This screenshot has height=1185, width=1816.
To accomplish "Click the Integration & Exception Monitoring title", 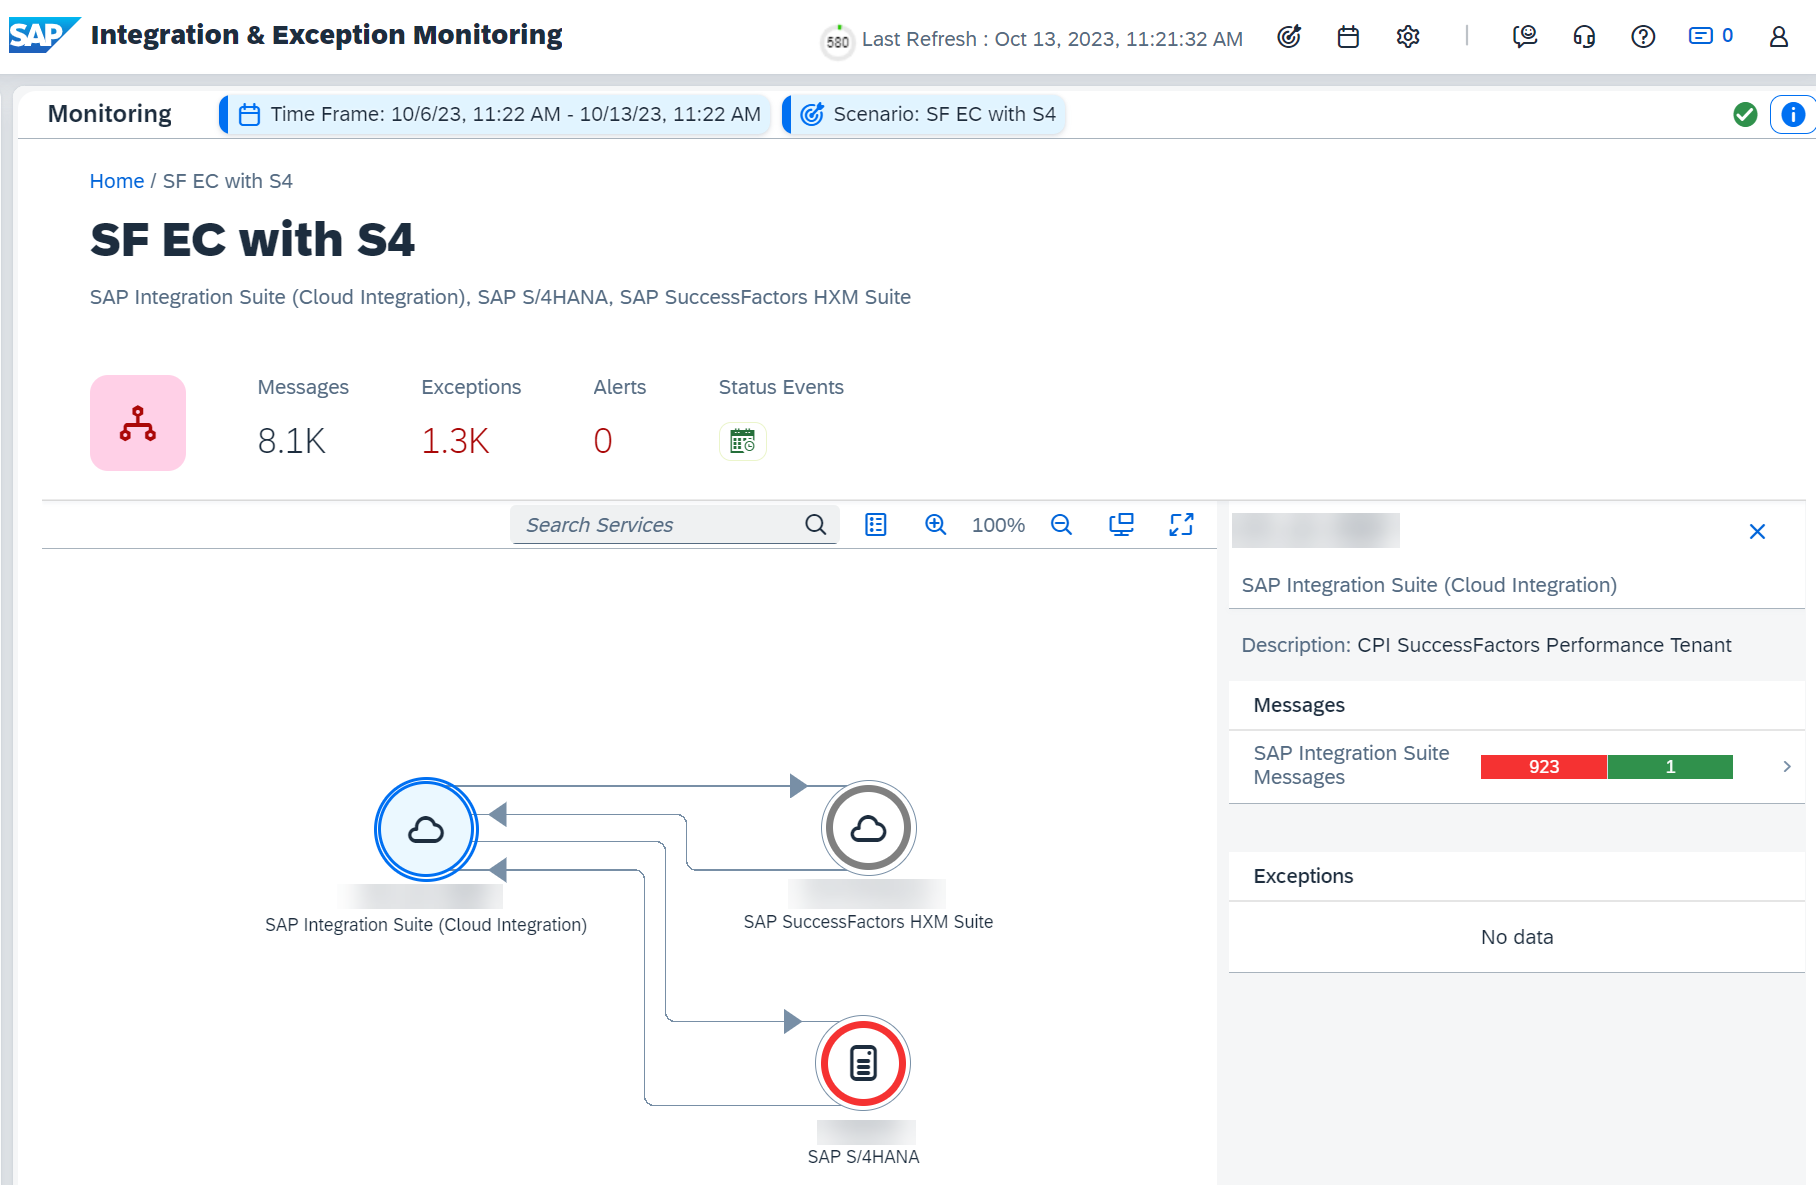I will (326, 35).
